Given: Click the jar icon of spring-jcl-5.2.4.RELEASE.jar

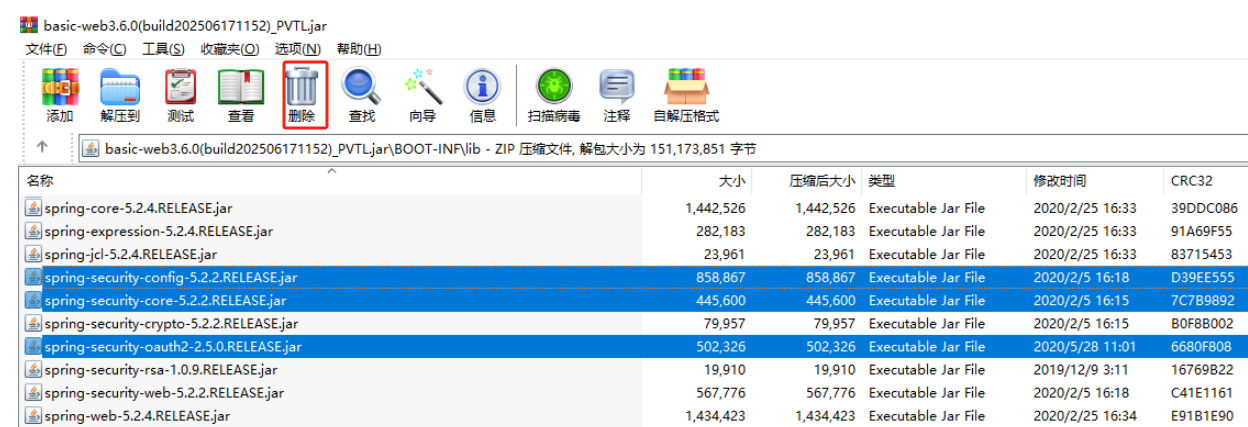Looking at the screenshot, I should click(x=33, y=254).
